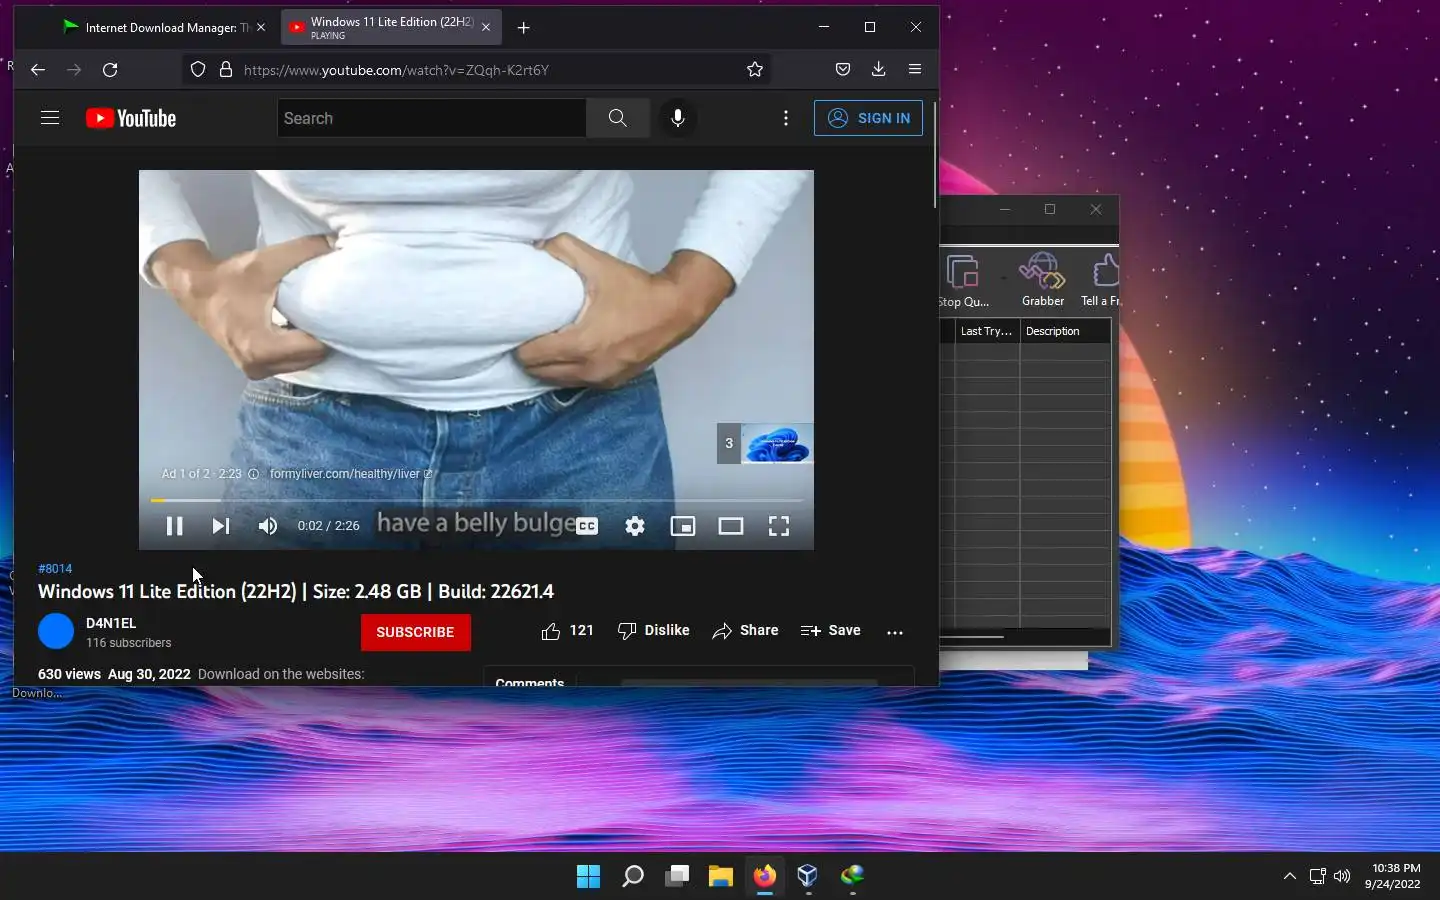Image resolution: width=1440 pixels, height=900 pixels.
Task: Dislike this video
Action: click(653, 631)
